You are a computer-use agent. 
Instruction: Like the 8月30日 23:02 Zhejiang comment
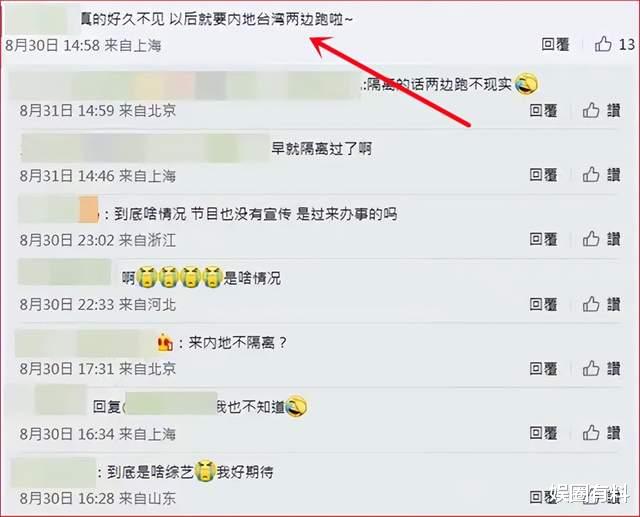click(x=591, y=239)
